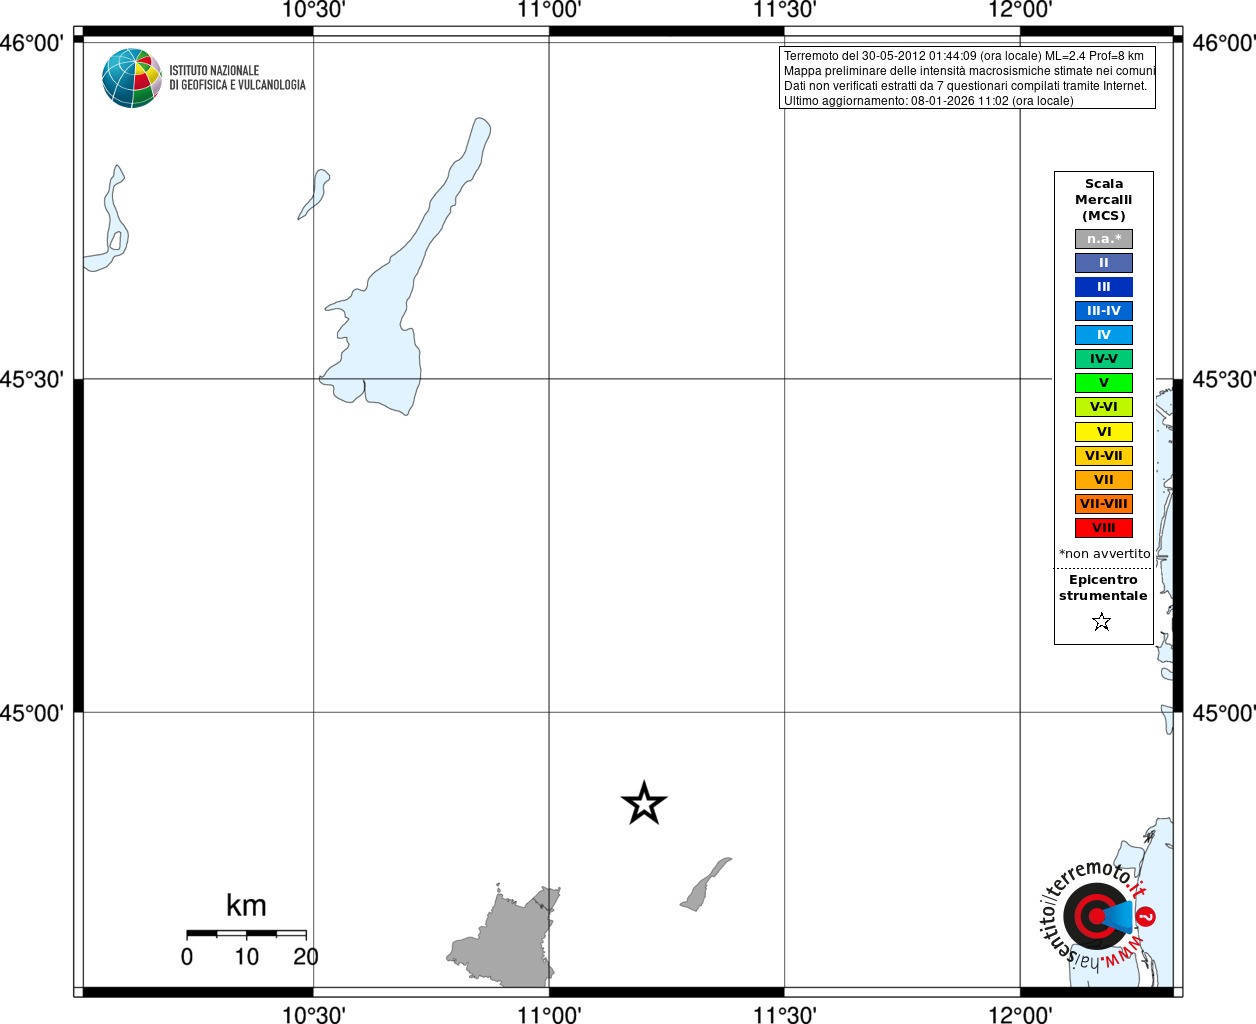1256x1024 pixels.
Task: Click the right 45°30' latitude label
Action: [1224, 380]
